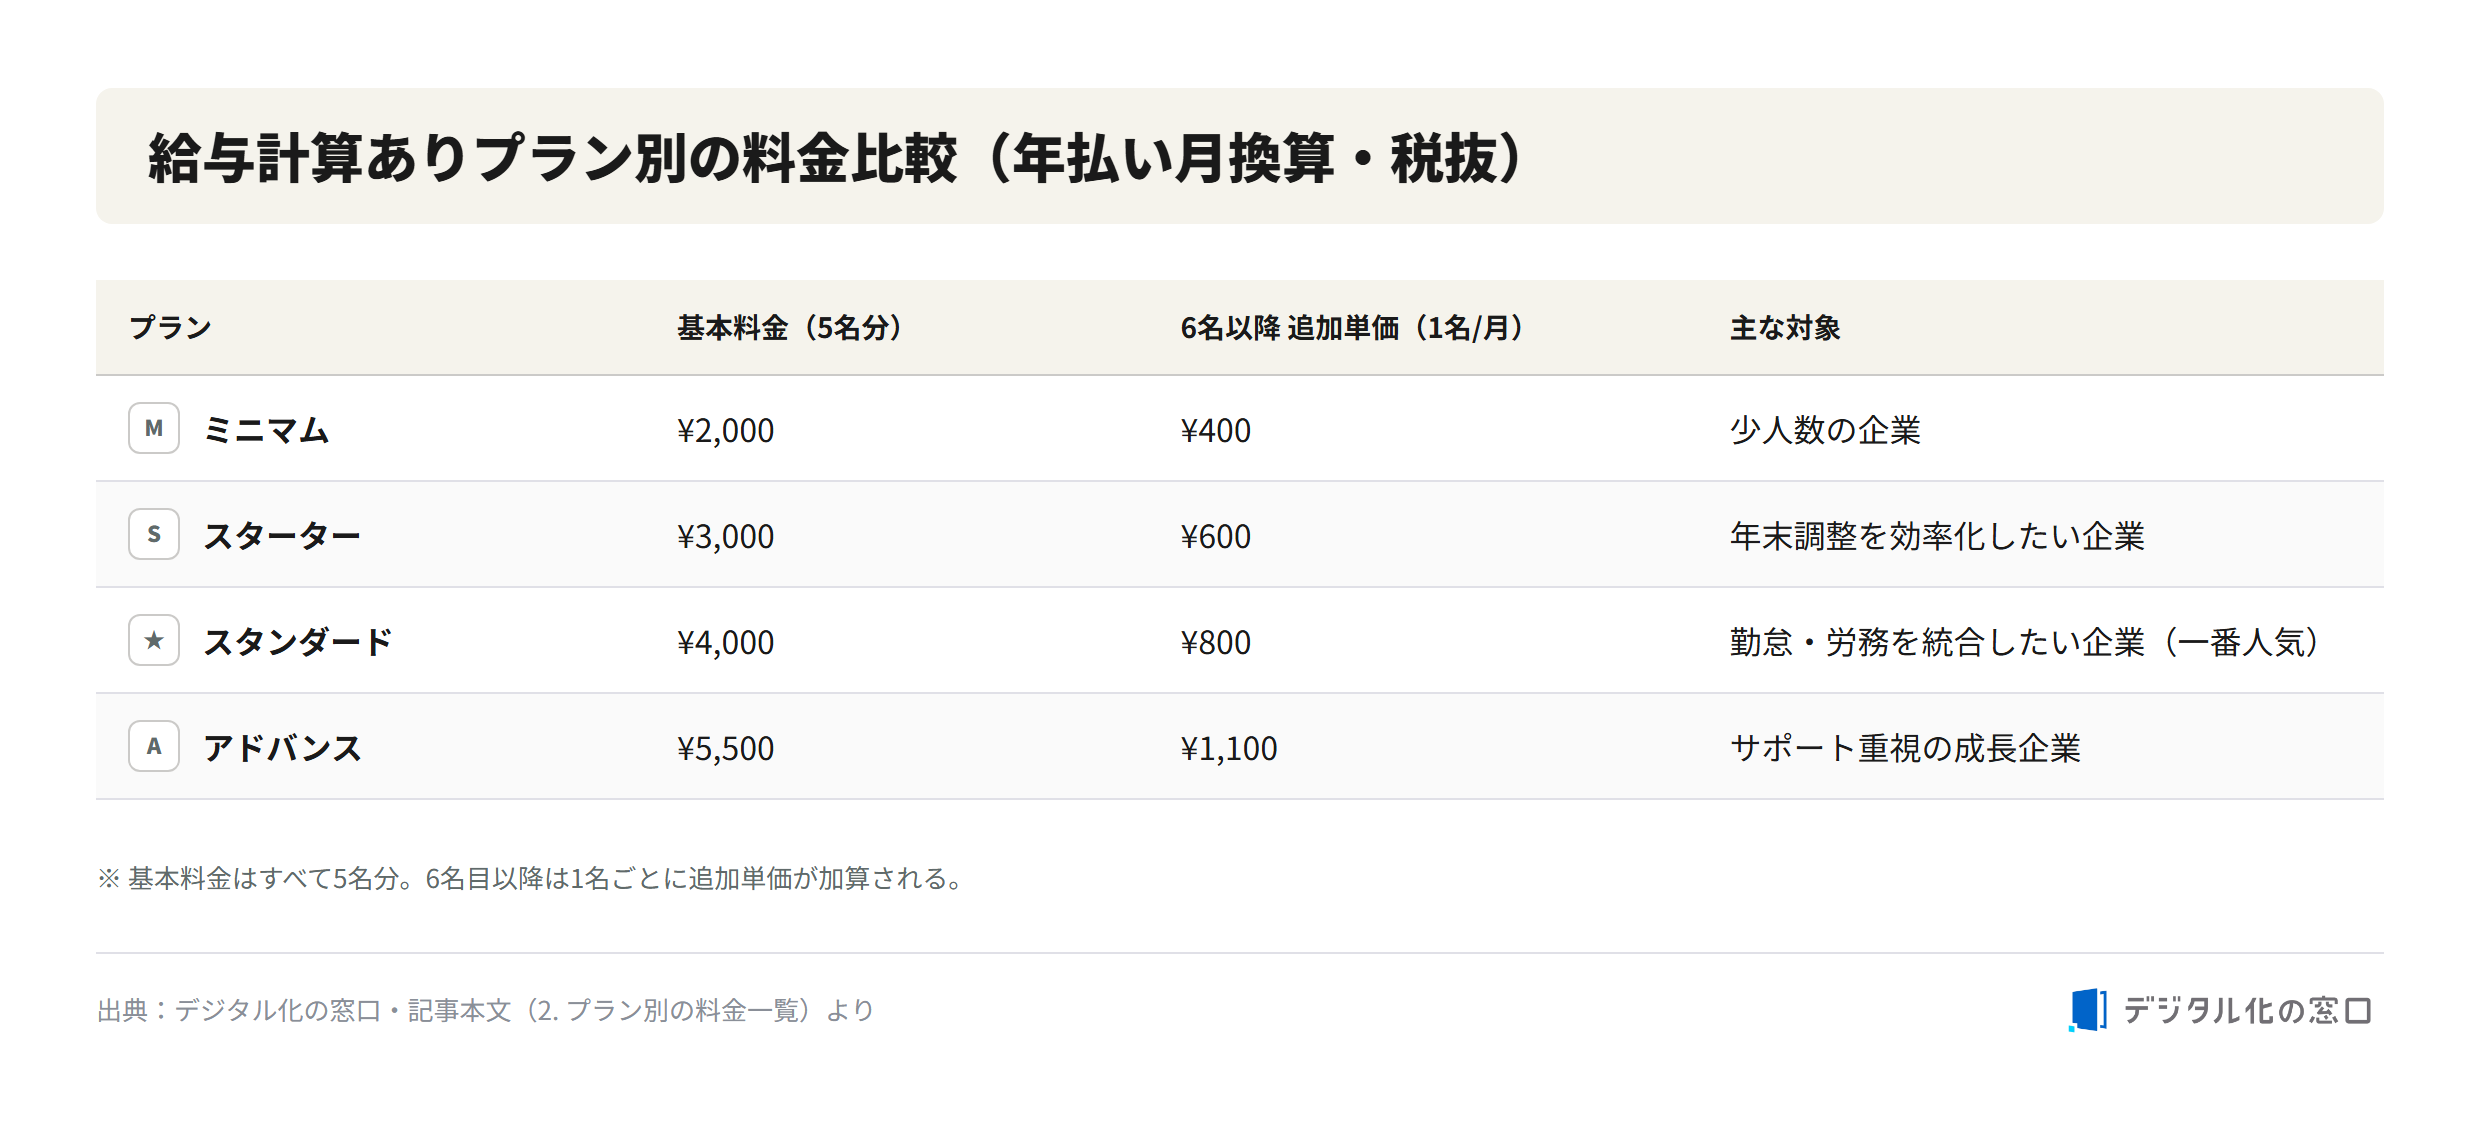Select the アドバンス plan name

(282, 748)
